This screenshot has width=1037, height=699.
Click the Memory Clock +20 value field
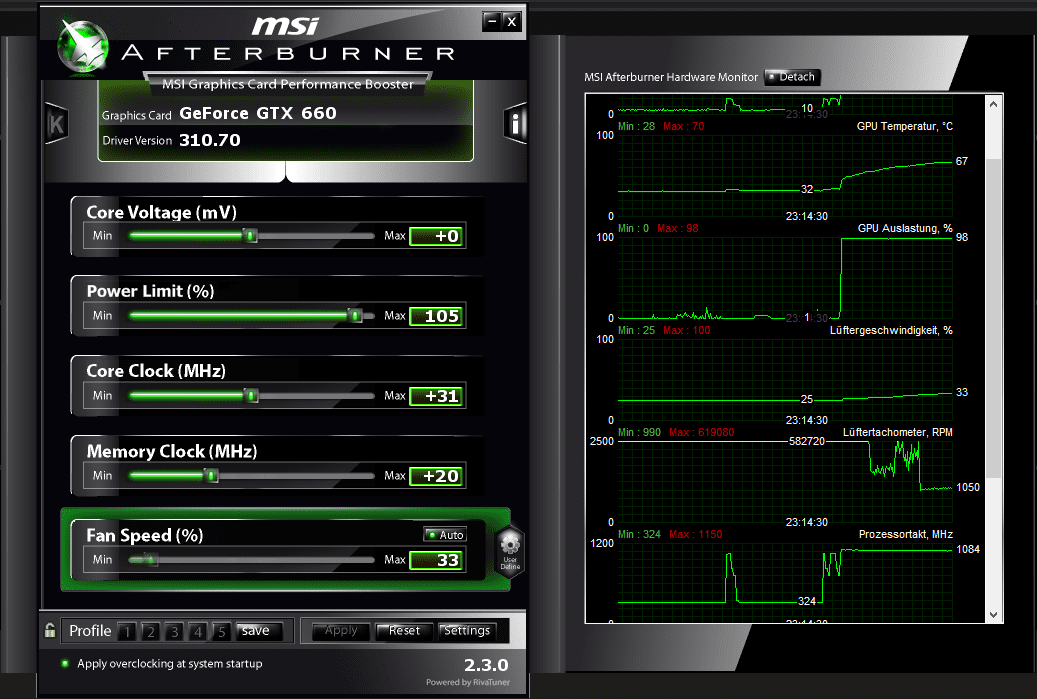point(437,476)
